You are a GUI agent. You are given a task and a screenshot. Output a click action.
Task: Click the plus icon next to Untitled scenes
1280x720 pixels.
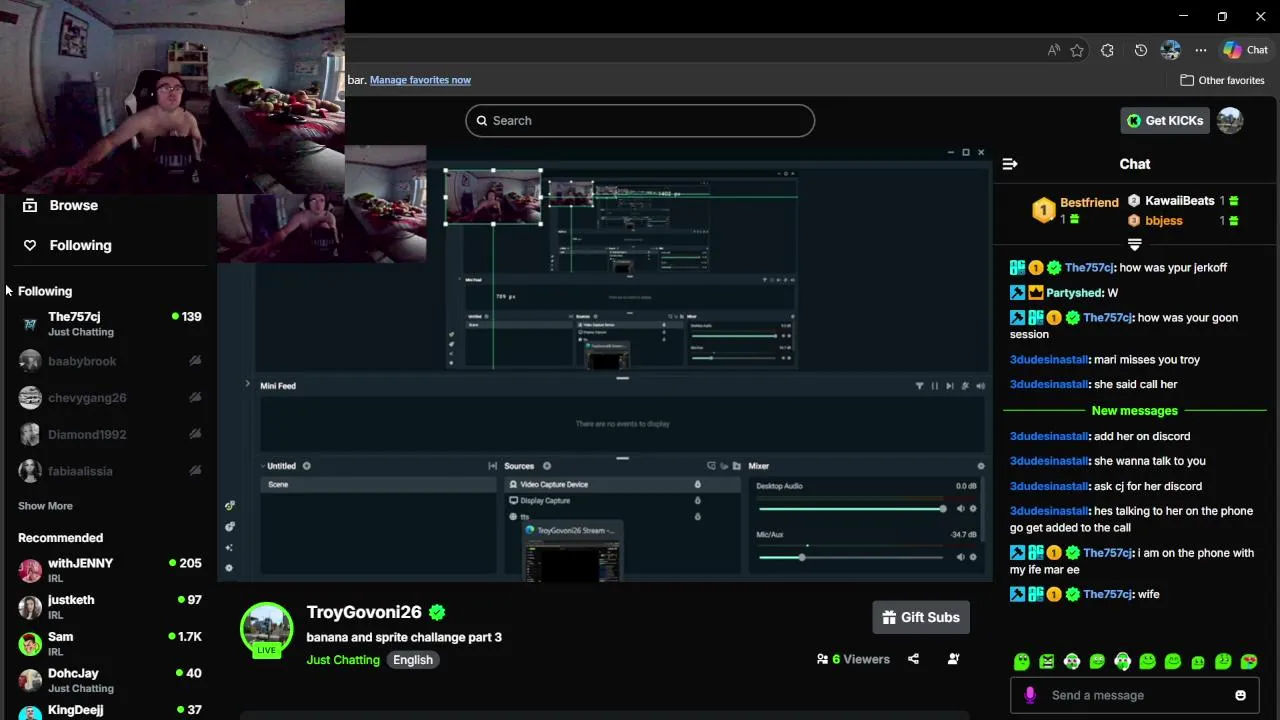point(307,466)
